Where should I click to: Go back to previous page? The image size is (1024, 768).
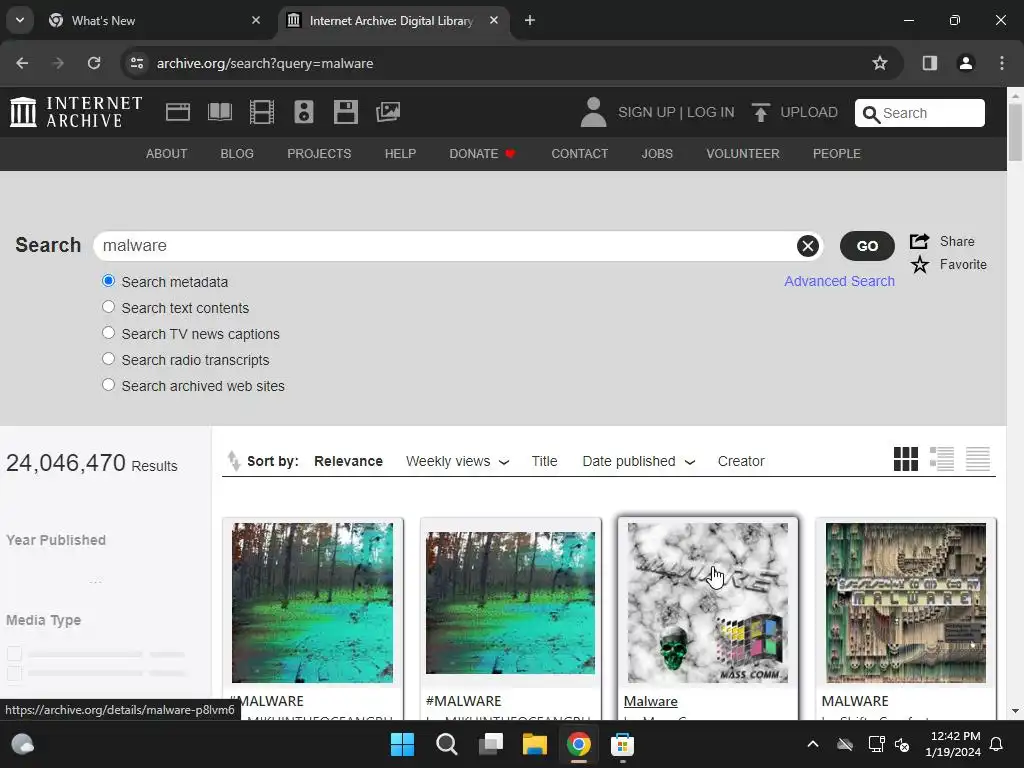point(22,63)
